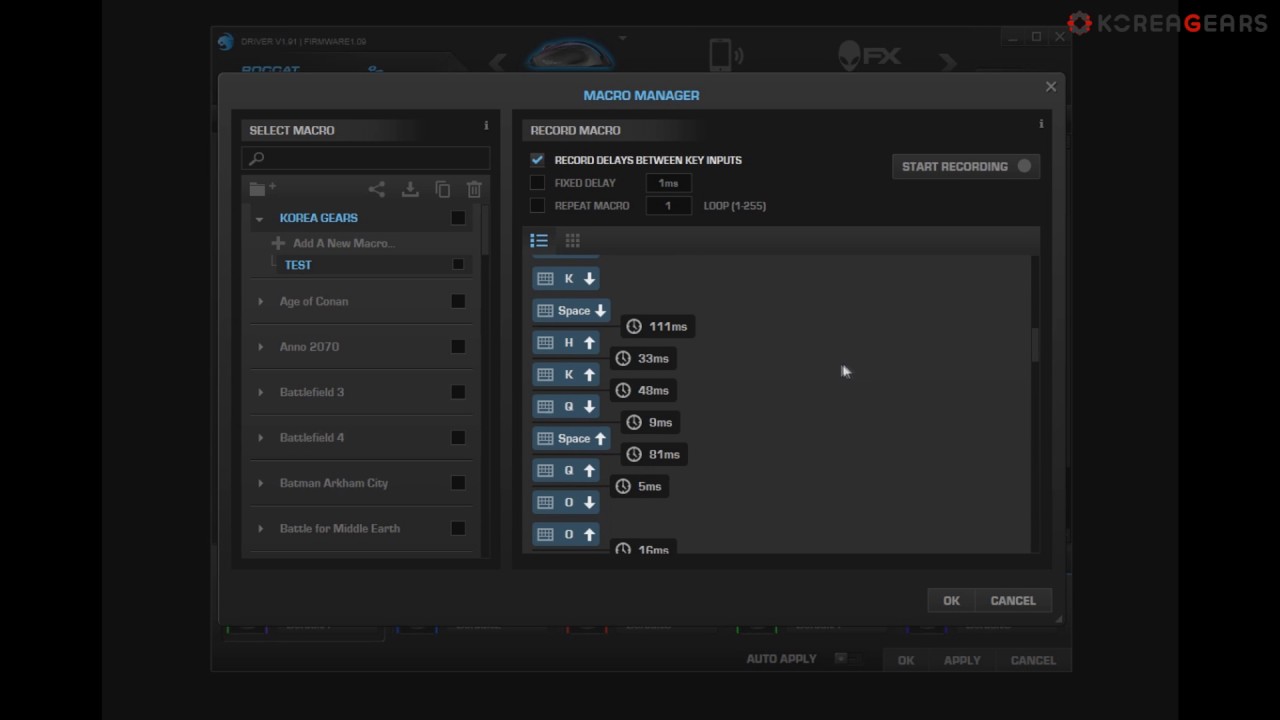Click the search magnifier icon in Select Macro
Screen dimensions: 1280x720
point(256,158)
